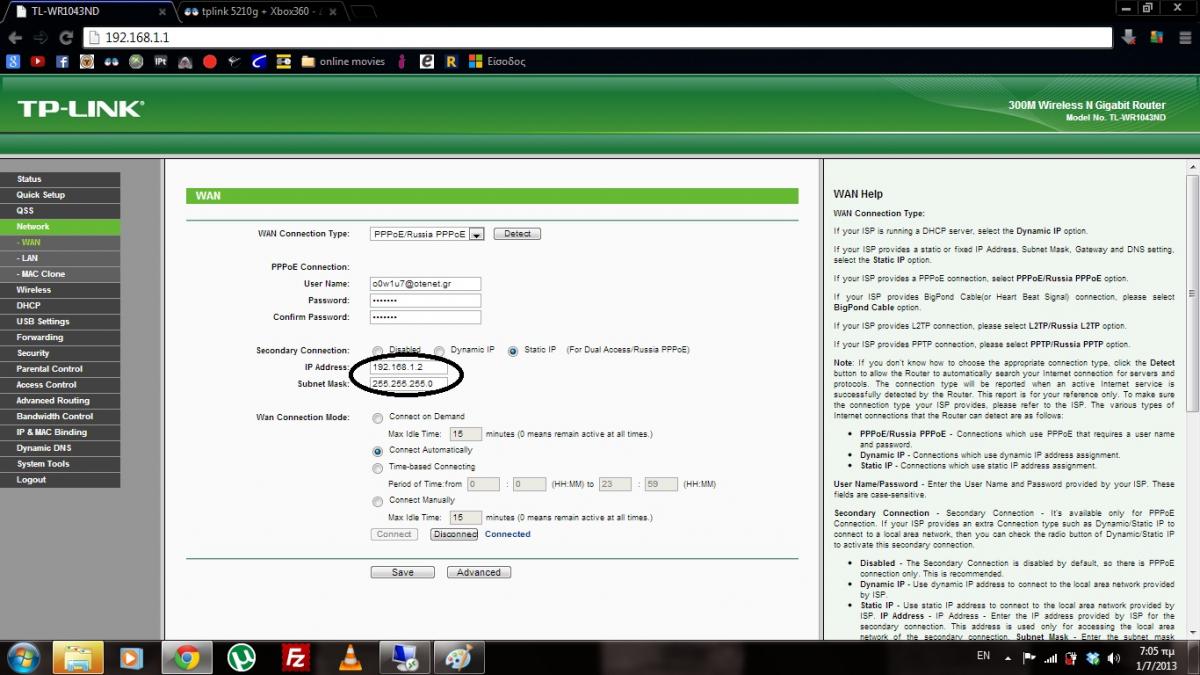Image resolution: width=1200 pixels, height=675 pixels.
Task: Click the Subnet Mask field
Action: [407, 384]
